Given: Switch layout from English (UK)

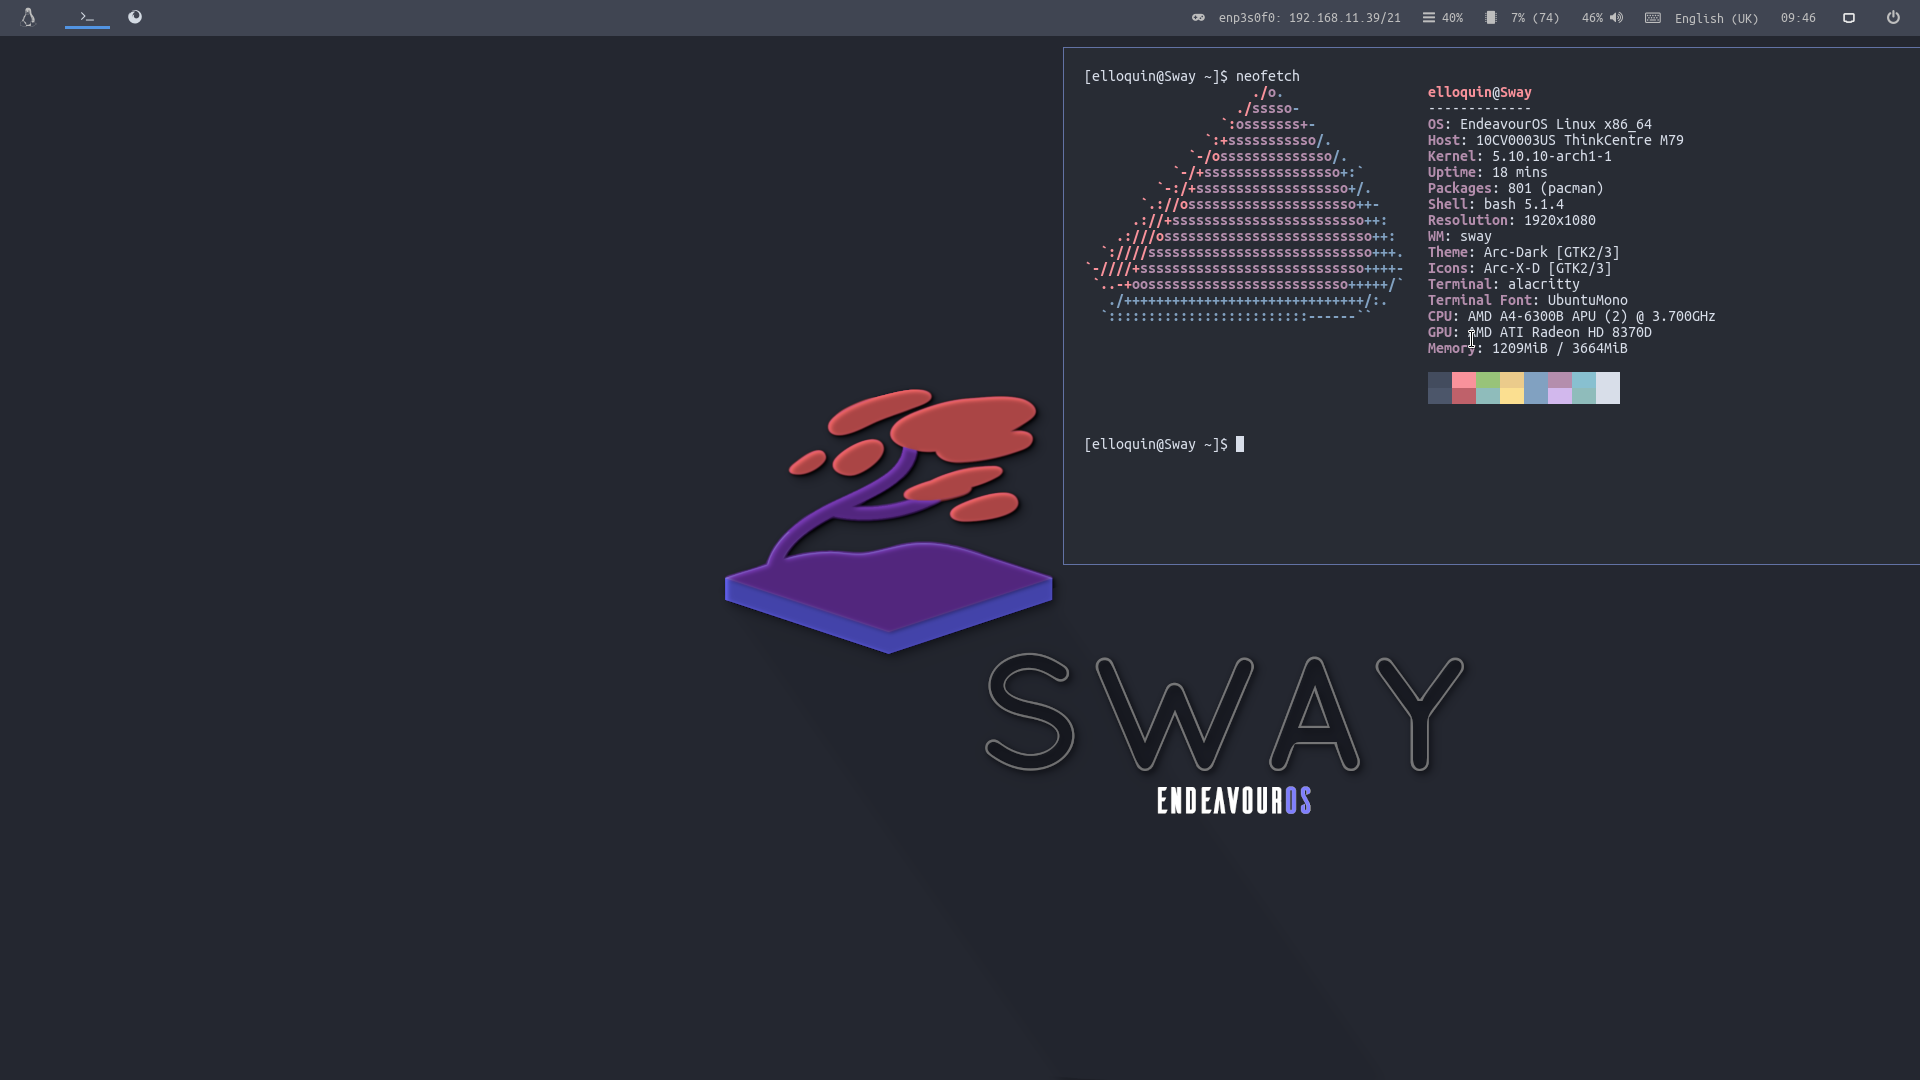Looking at the screenshot, I should click(x=1716, y=19).
